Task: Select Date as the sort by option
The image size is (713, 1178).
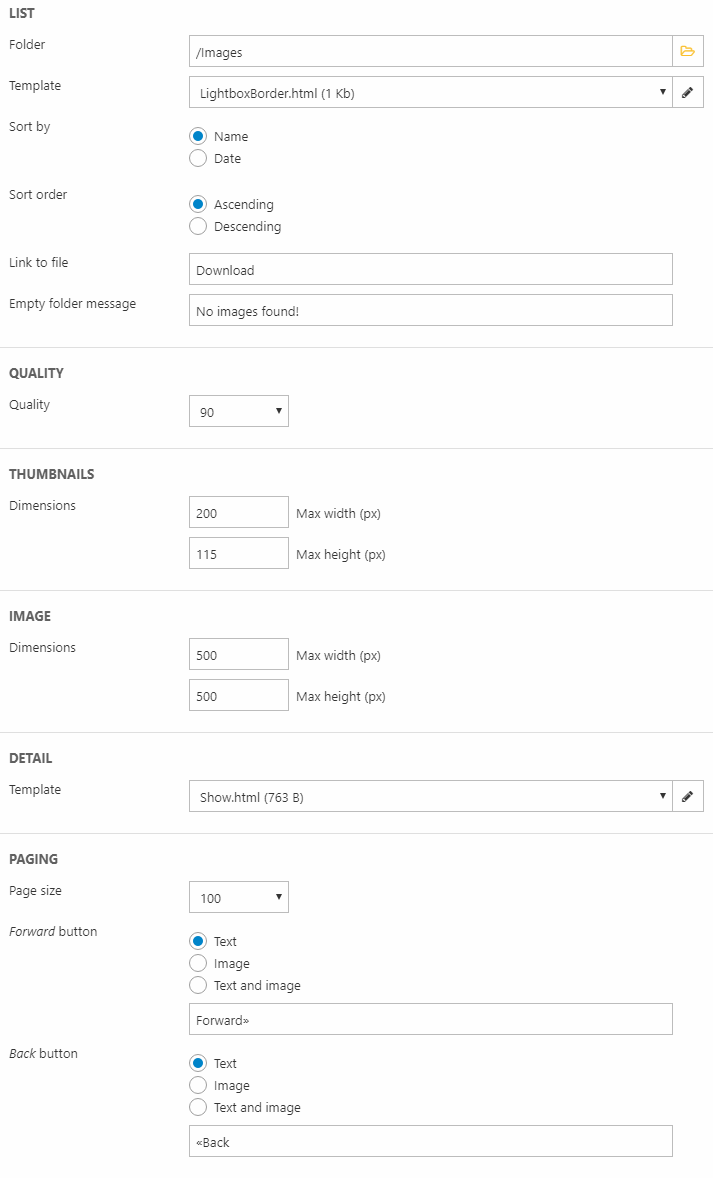Action: 198,159
